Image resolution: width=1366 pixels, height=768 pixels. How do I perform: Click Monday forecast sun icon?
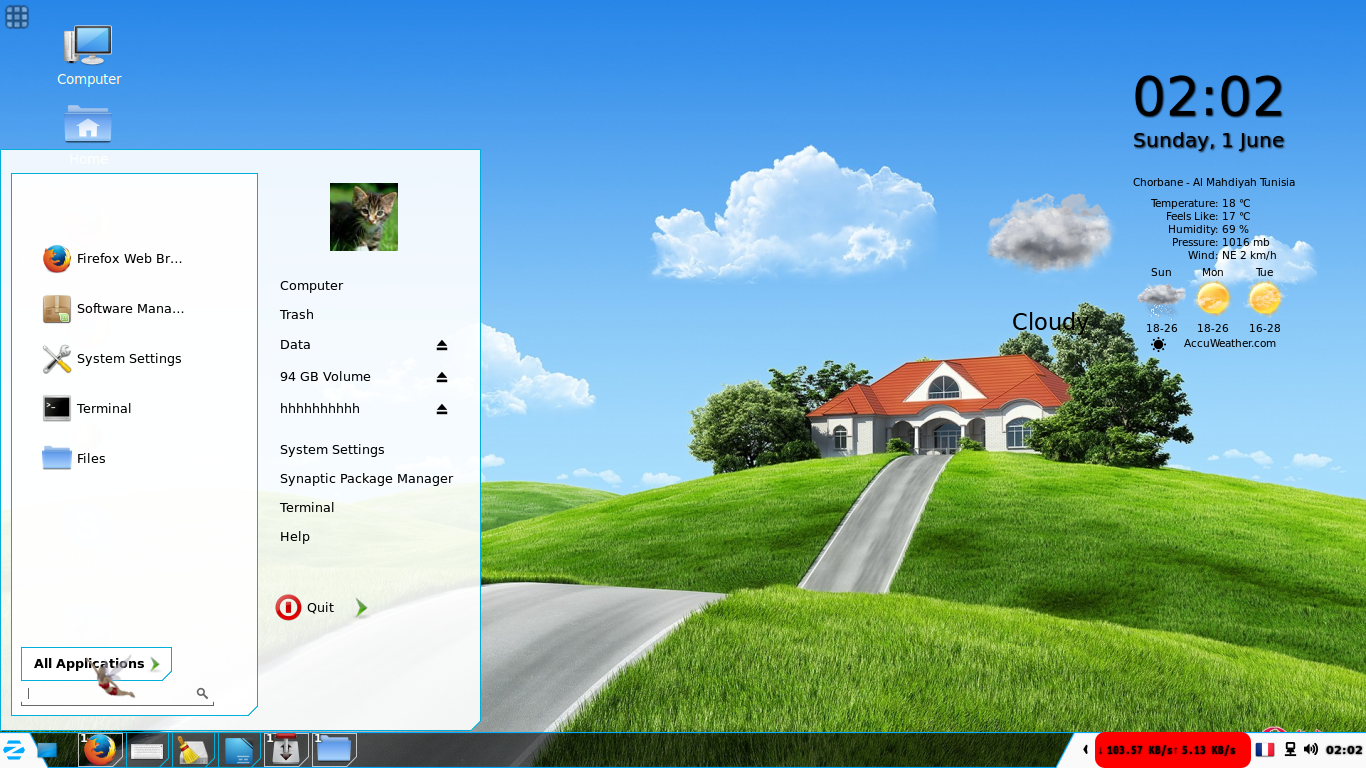tap(1213, 299)
